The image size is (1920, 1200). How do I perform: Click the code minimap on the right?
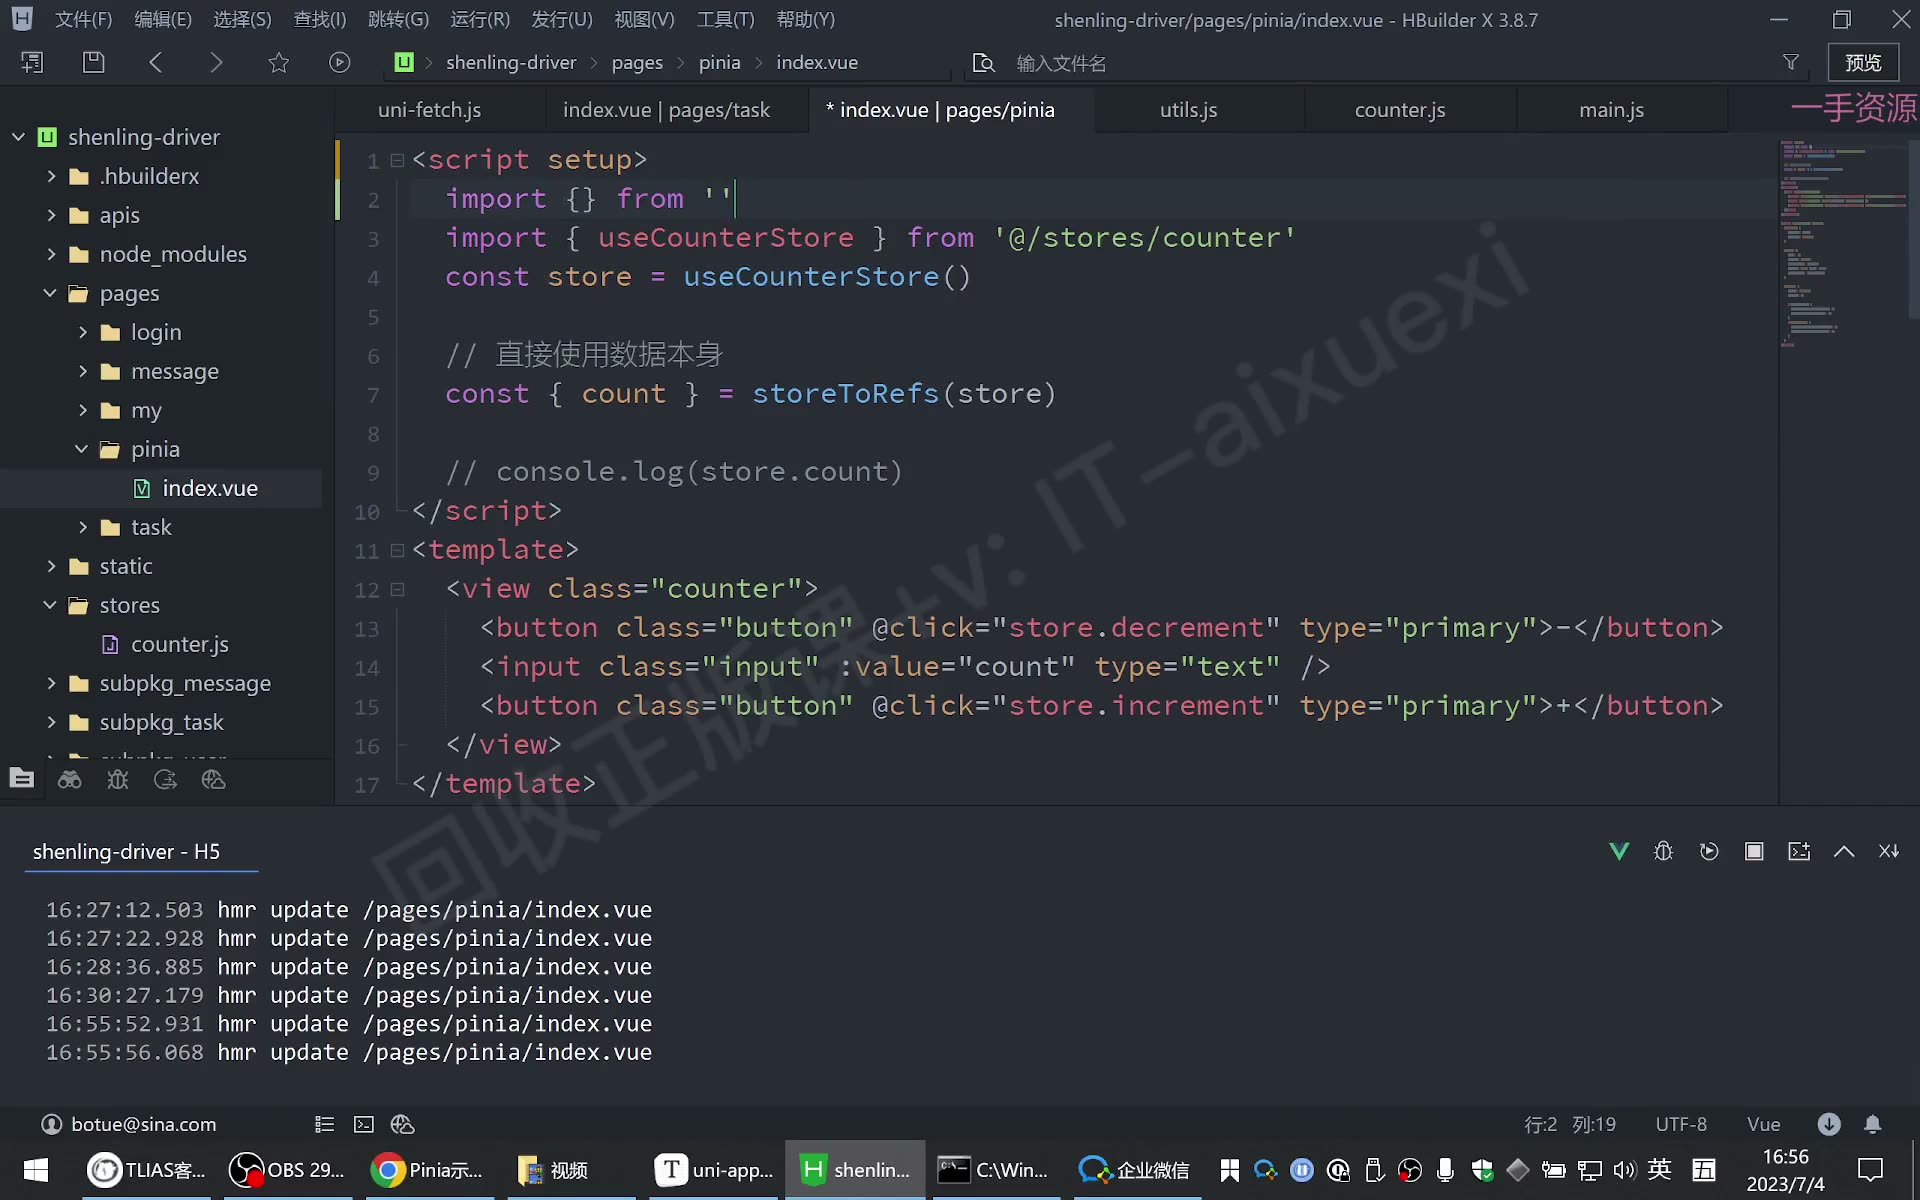click(x=1842, y=244)
